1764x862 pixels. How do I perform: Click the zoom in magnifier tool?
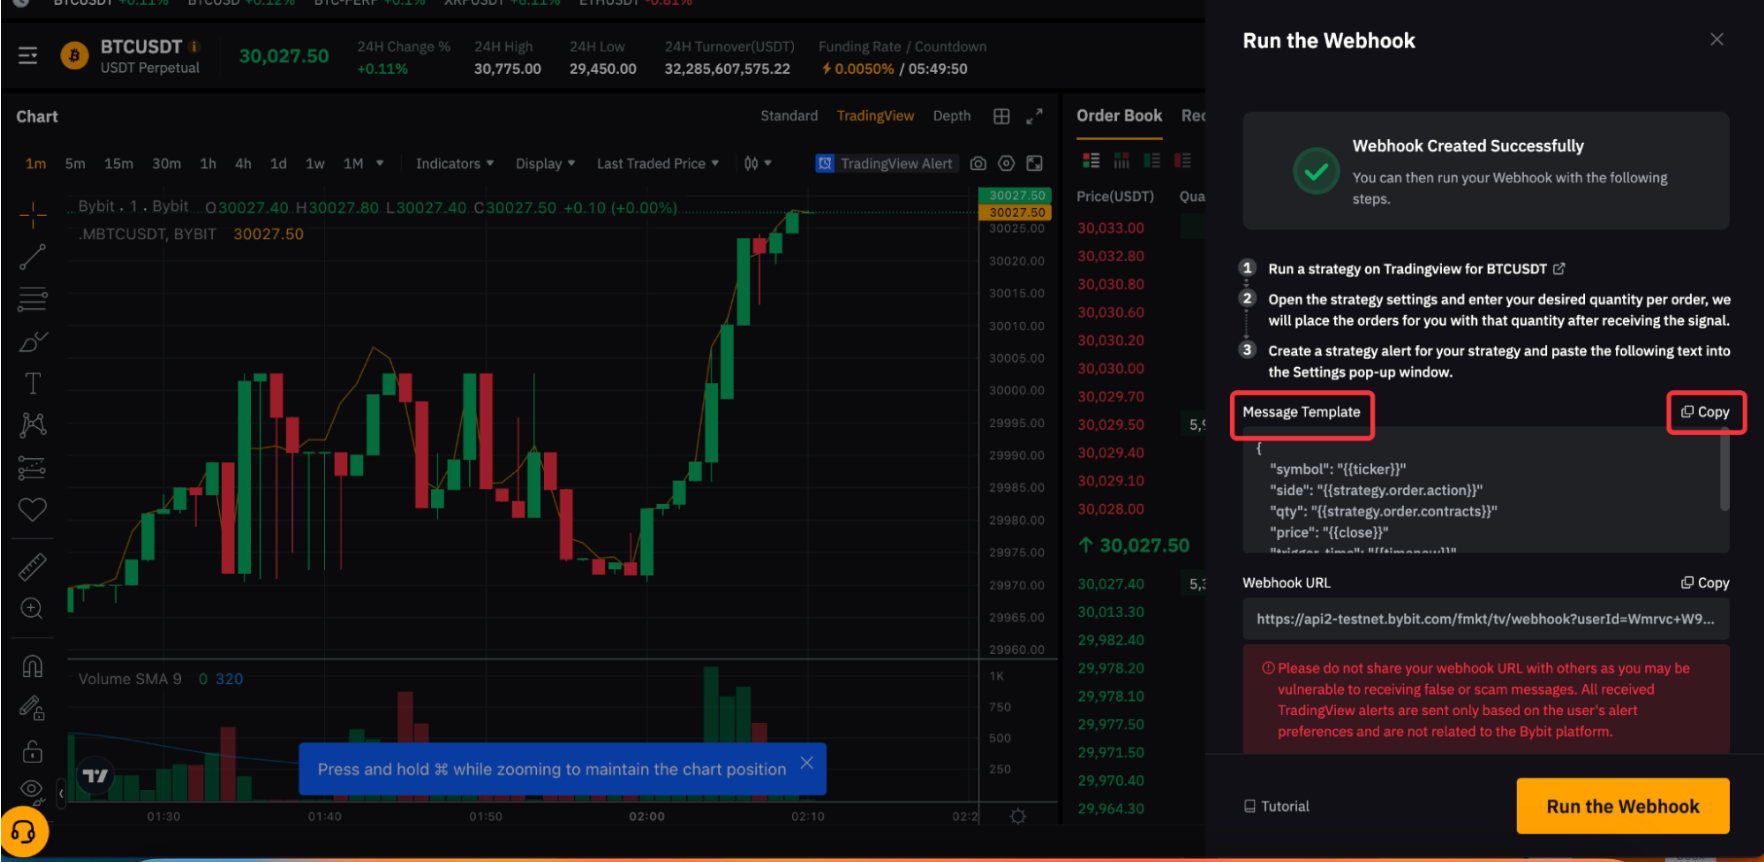point(32,609)
